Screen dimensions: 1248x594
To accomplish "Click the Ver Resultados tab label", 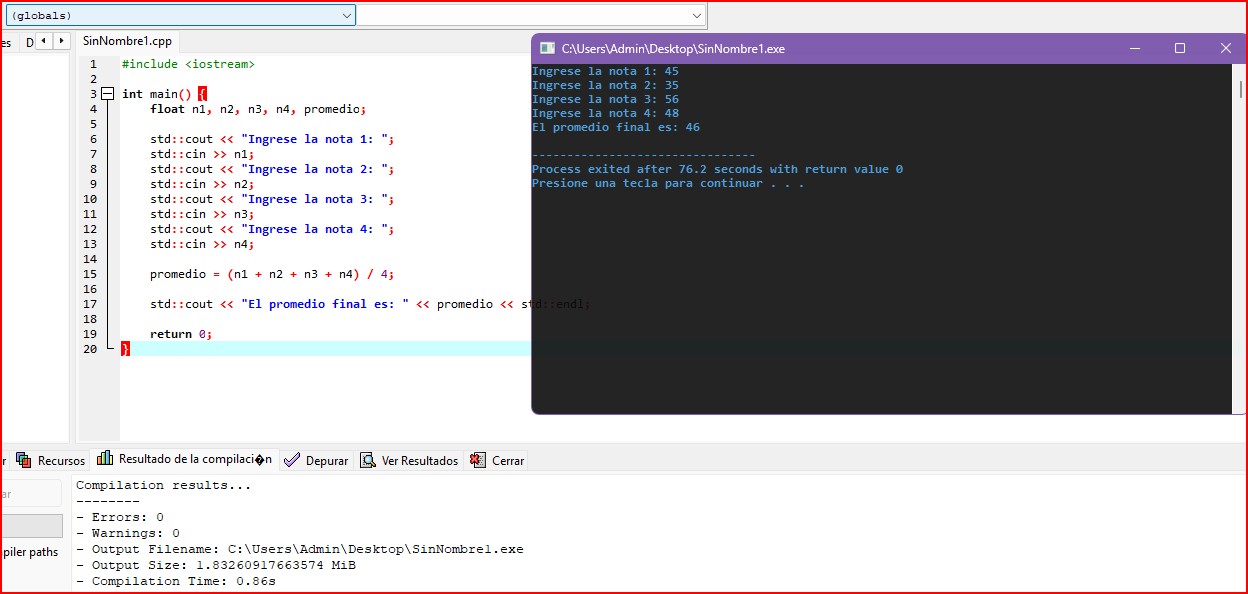I will (x=419, y=461).
